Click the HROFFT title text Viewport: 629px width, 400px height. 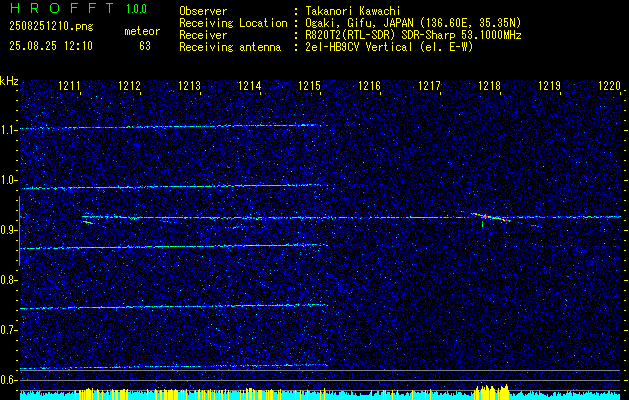click(61, 8)
